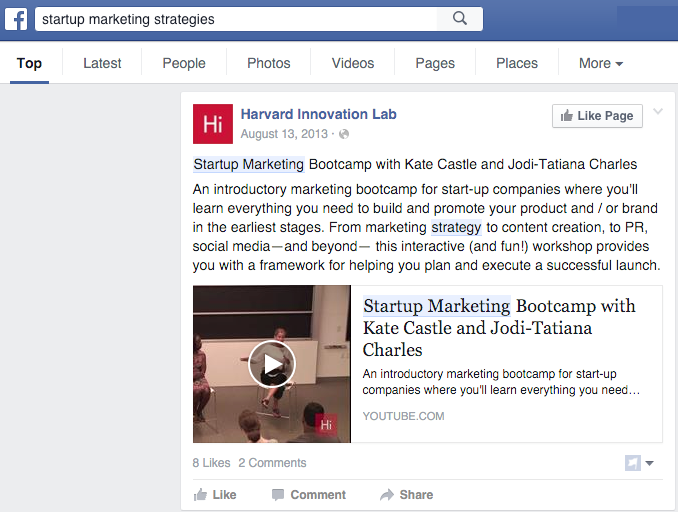
Task: Switch to the Latest tab
Action: click(x=102, y=63)
